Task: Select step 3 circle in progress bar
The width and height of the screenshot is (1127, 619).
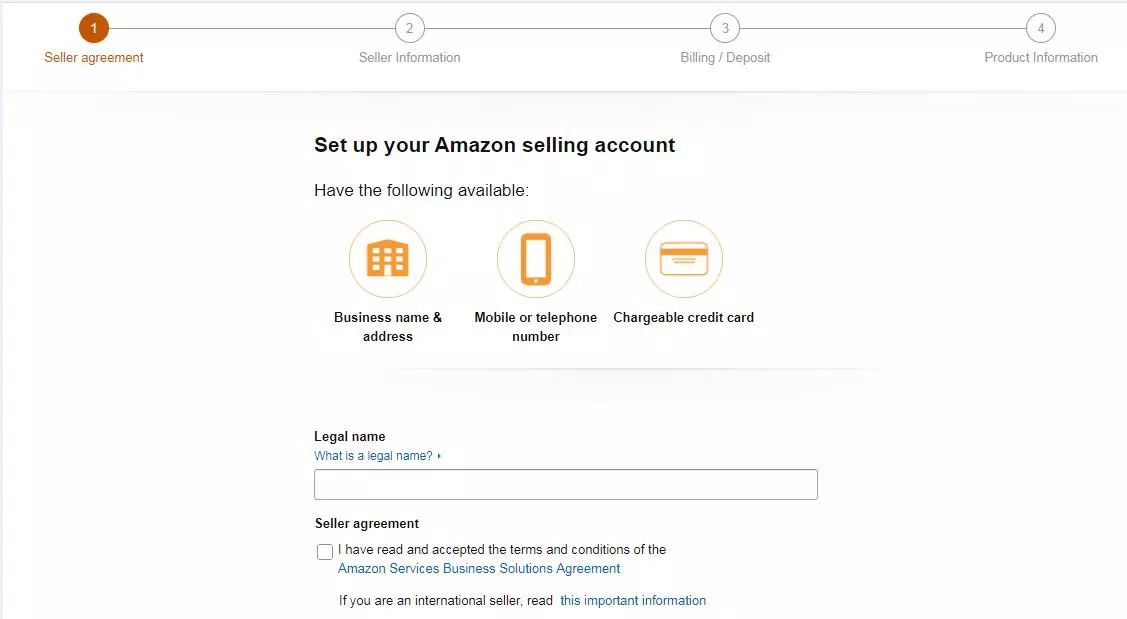Action: tap(725, 29)
